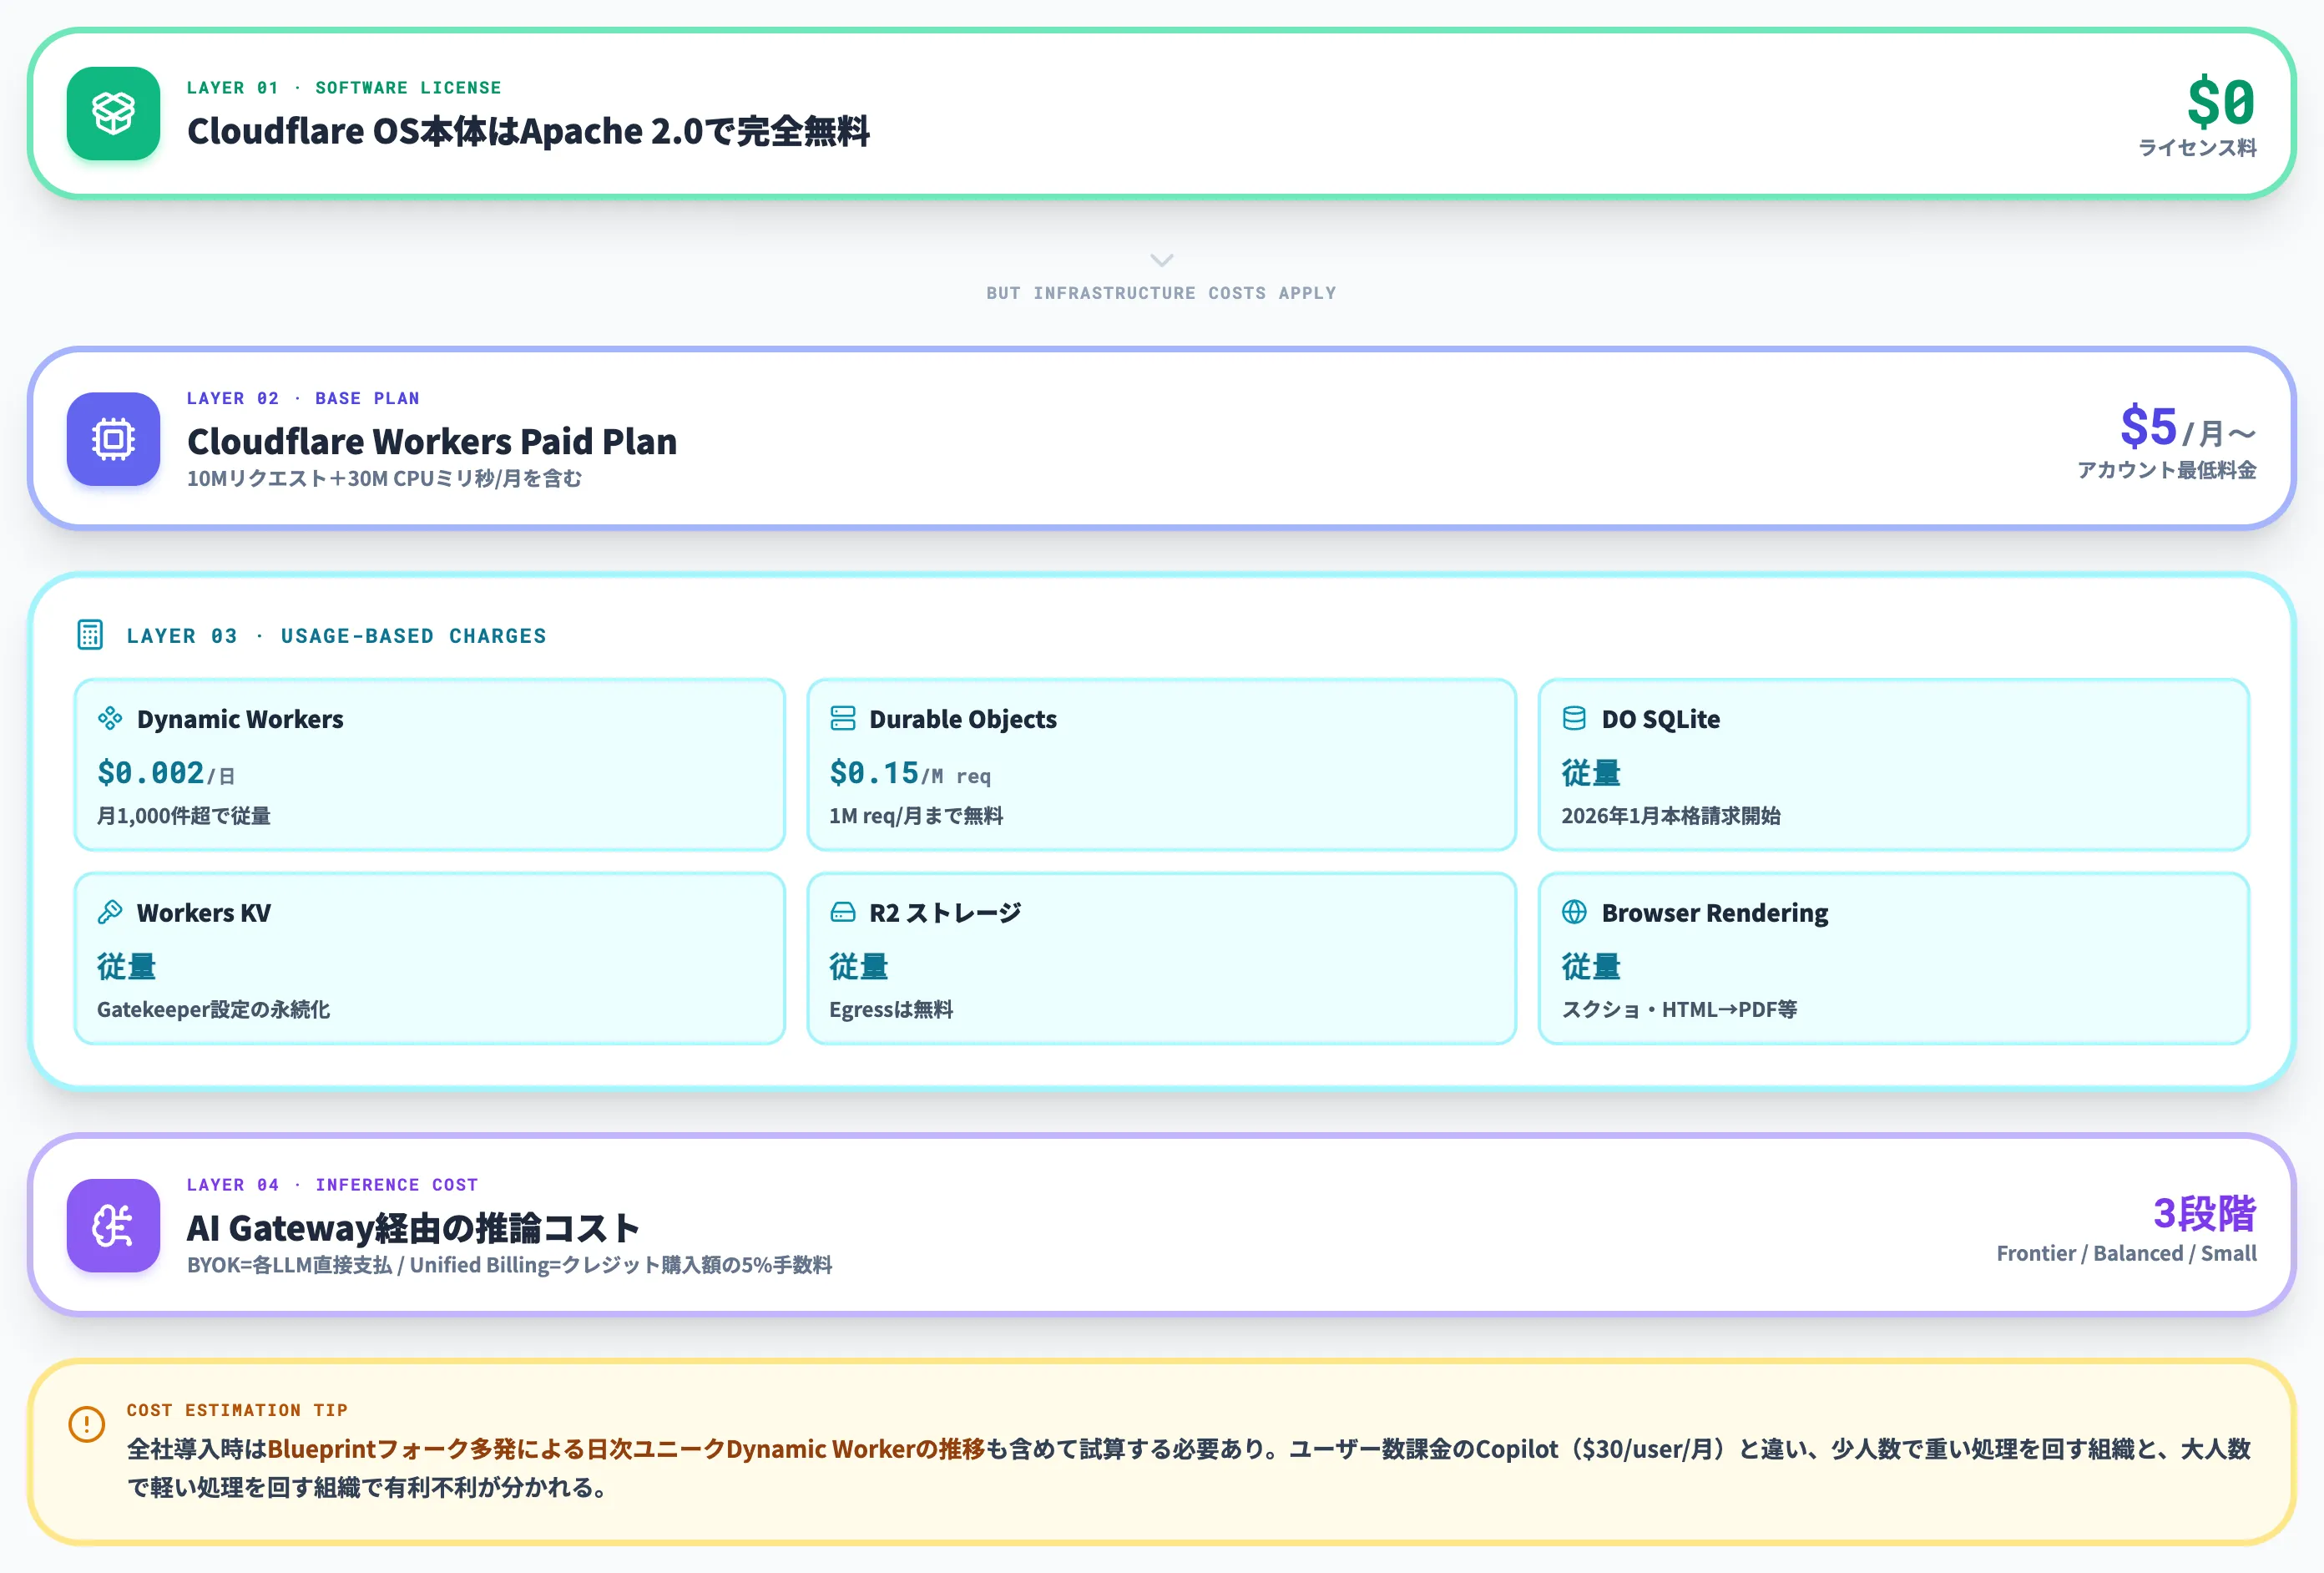Select the DO SQLite card title
The height and width of the screenshot is (1573, 2324).
pyautogui.click(x=1661, y=719)
